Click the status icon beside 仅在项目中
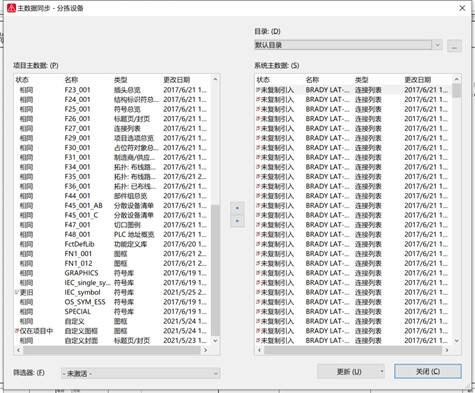This screenshot has width=475, height=393. tap(17, 331)
